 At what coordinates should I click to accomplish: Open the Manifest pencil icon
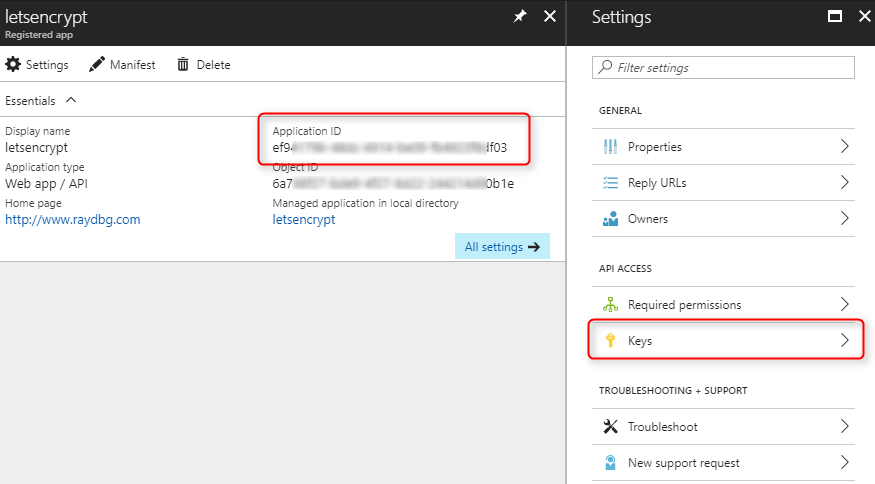[x=97, y=65]
